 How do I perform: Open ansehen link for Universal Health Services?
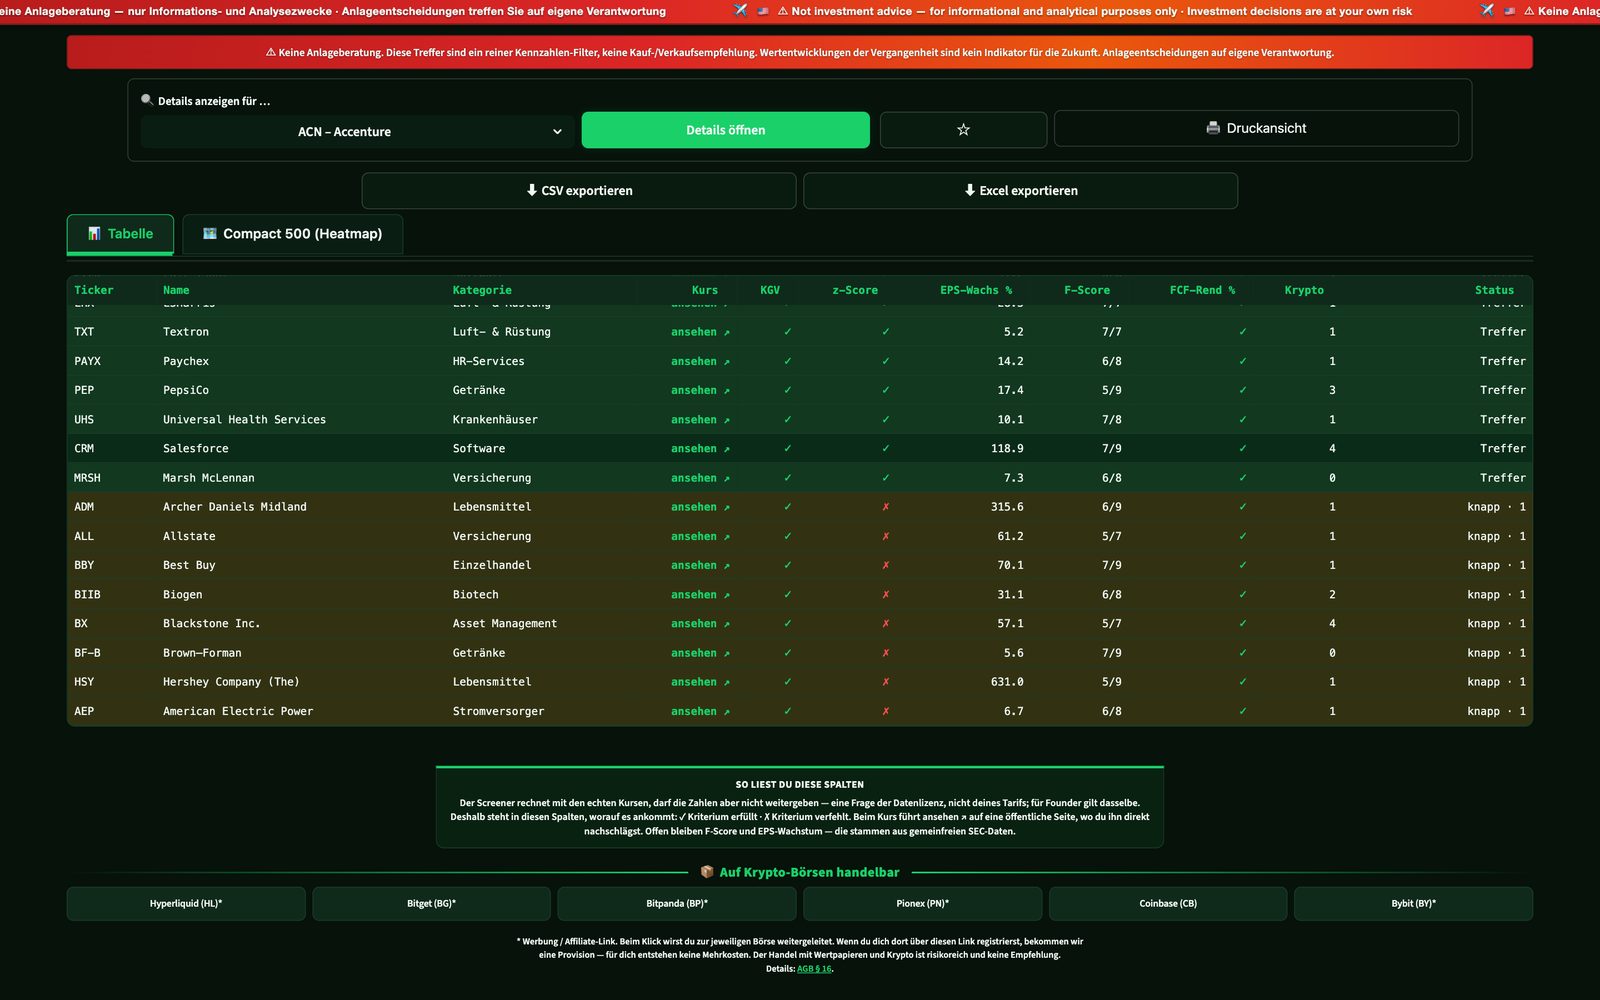click(700, 420)
